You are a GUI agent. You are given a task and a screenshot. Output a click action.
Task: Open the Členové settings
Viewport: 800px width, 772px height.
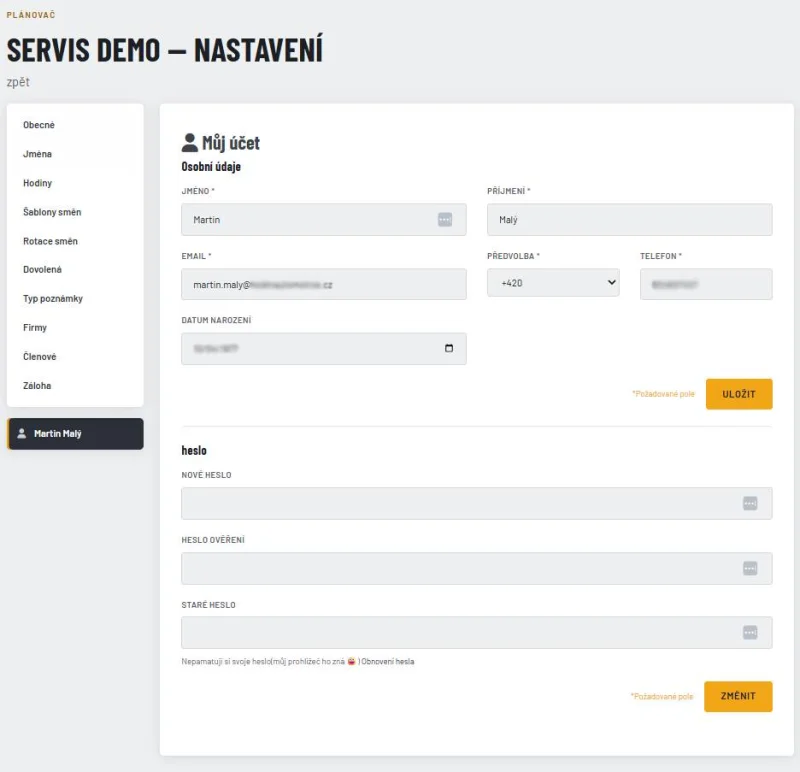(39, 357)
